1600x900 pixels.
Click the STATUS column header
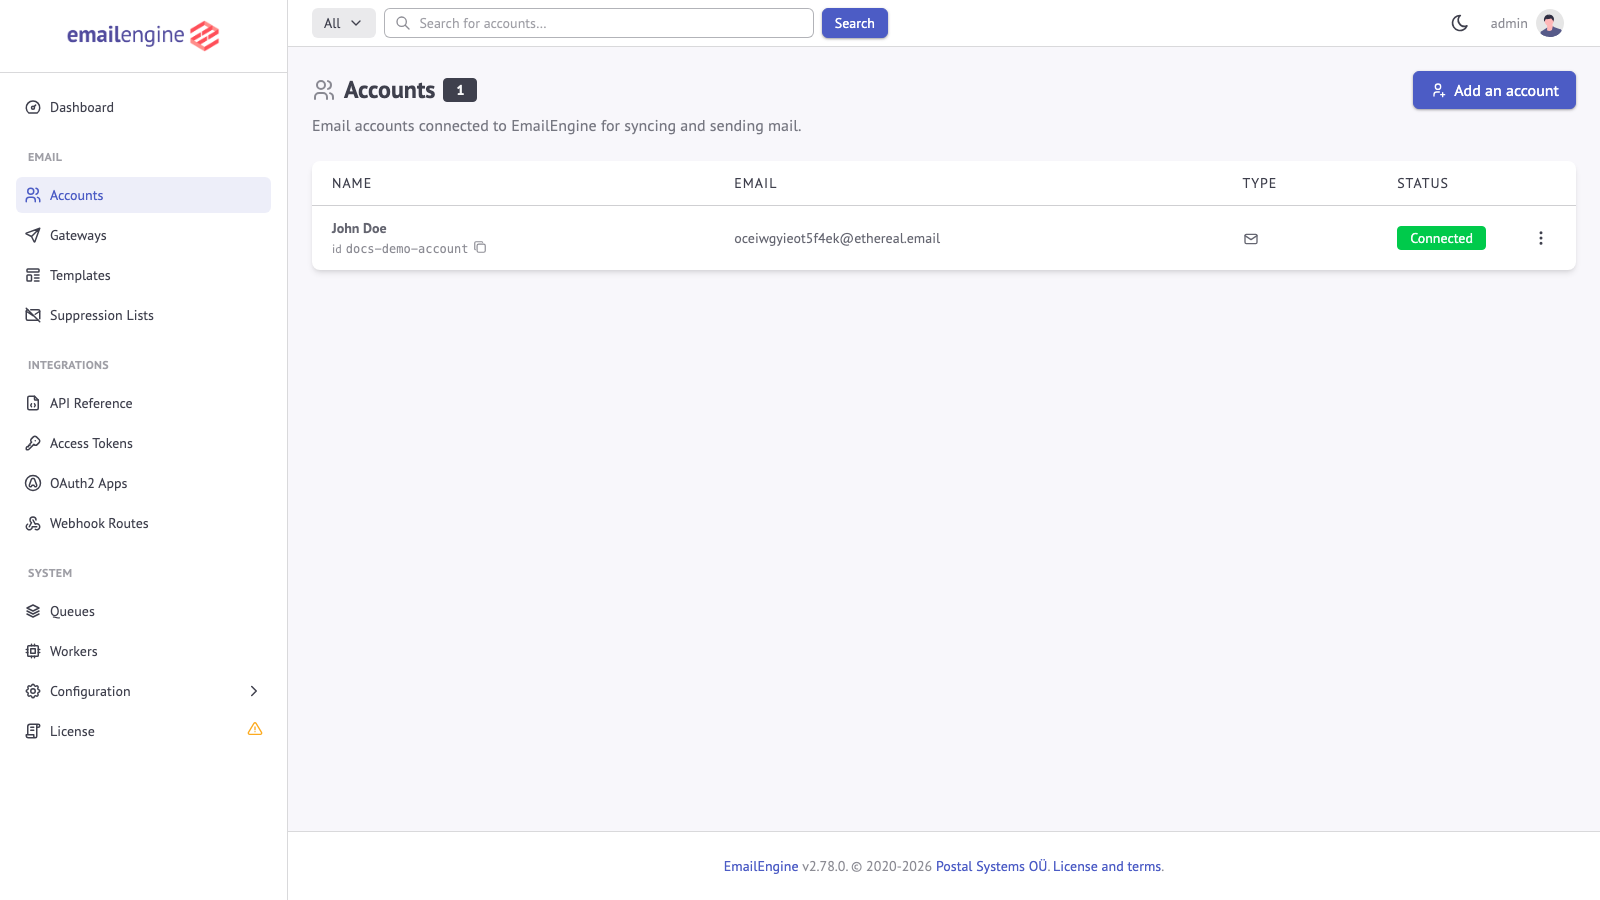click(x=1422, y=183)
